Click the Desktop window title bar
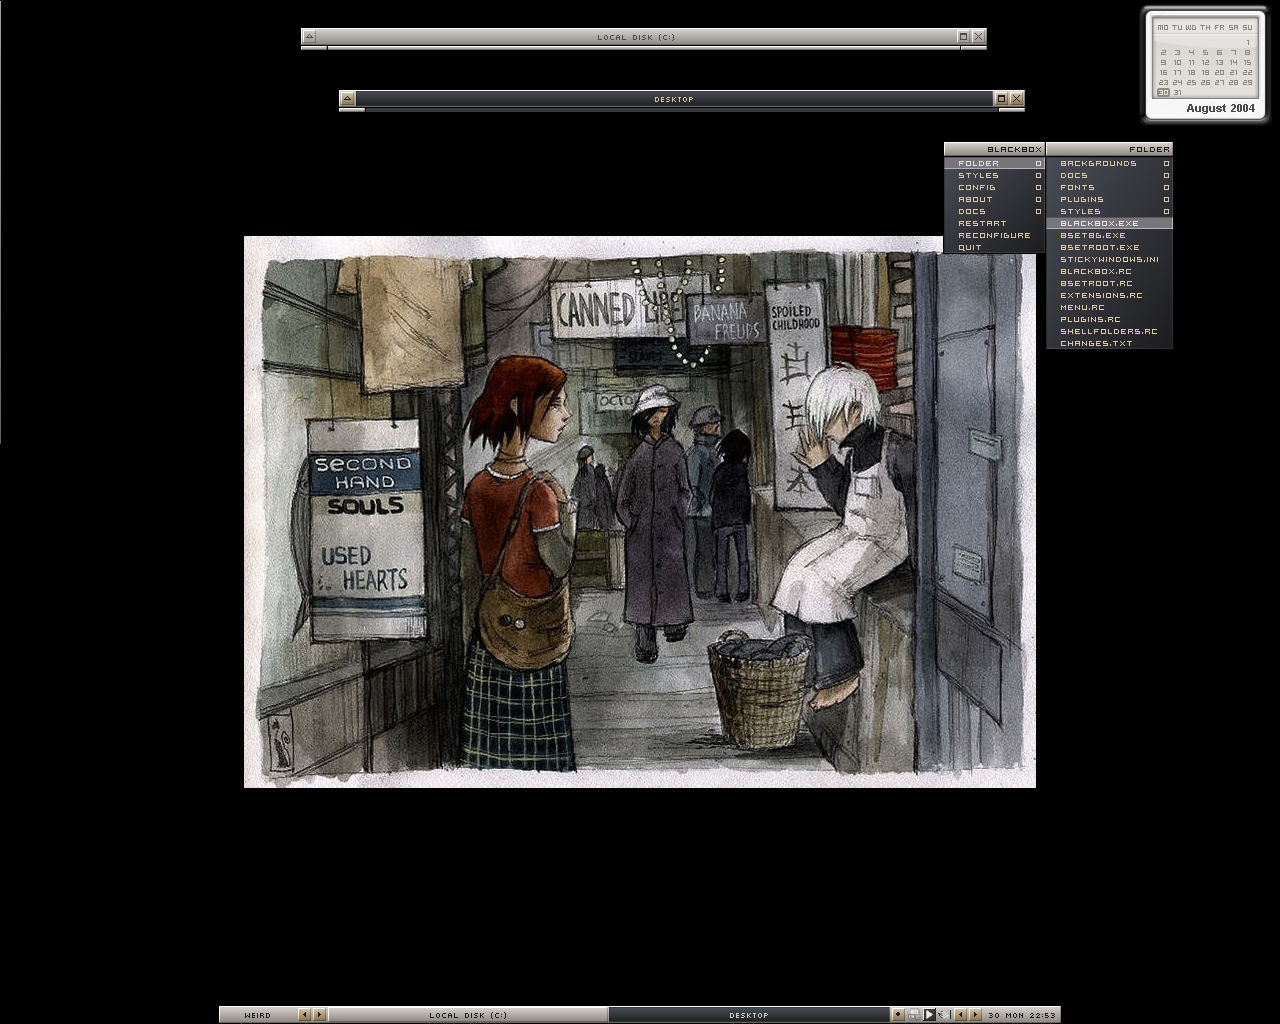Screen dimensions: 1280x1024 tap(673, 98)
